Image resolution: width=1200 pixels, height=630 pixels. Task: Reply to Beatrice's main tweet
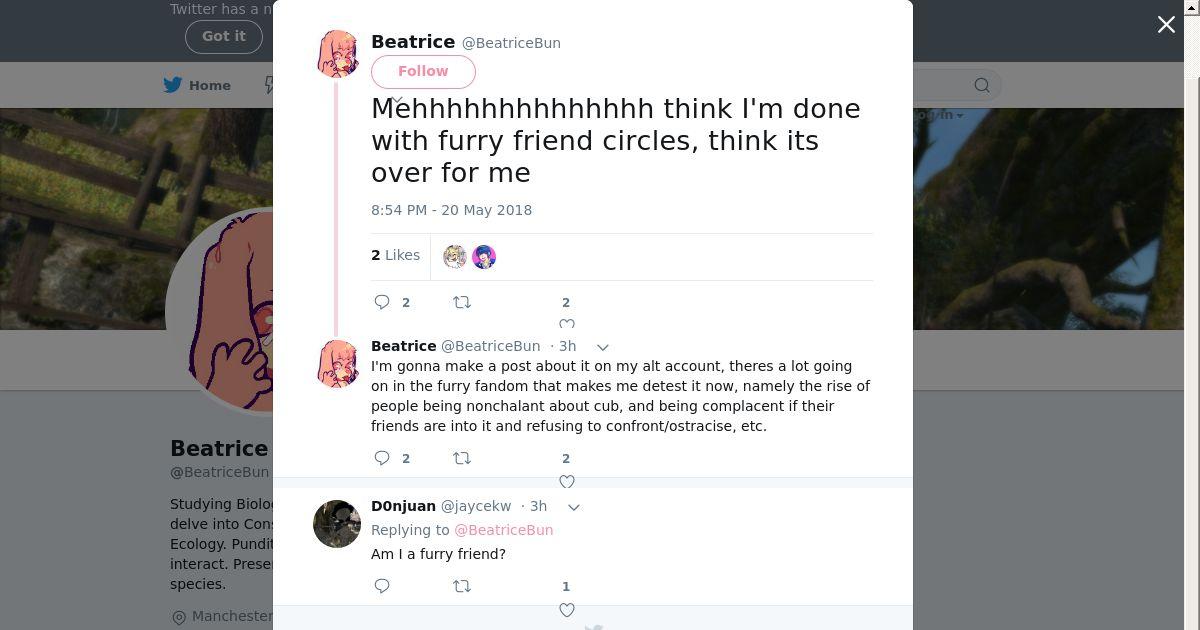[382, 302]
